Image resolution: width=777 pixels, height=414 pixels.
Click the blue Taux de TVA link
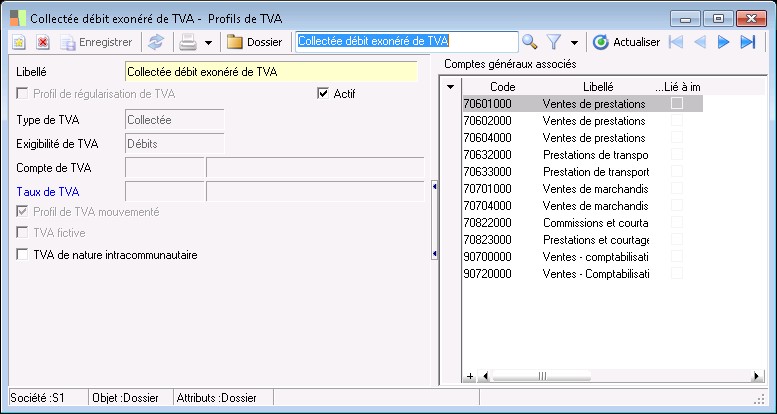tap(48, 192)
